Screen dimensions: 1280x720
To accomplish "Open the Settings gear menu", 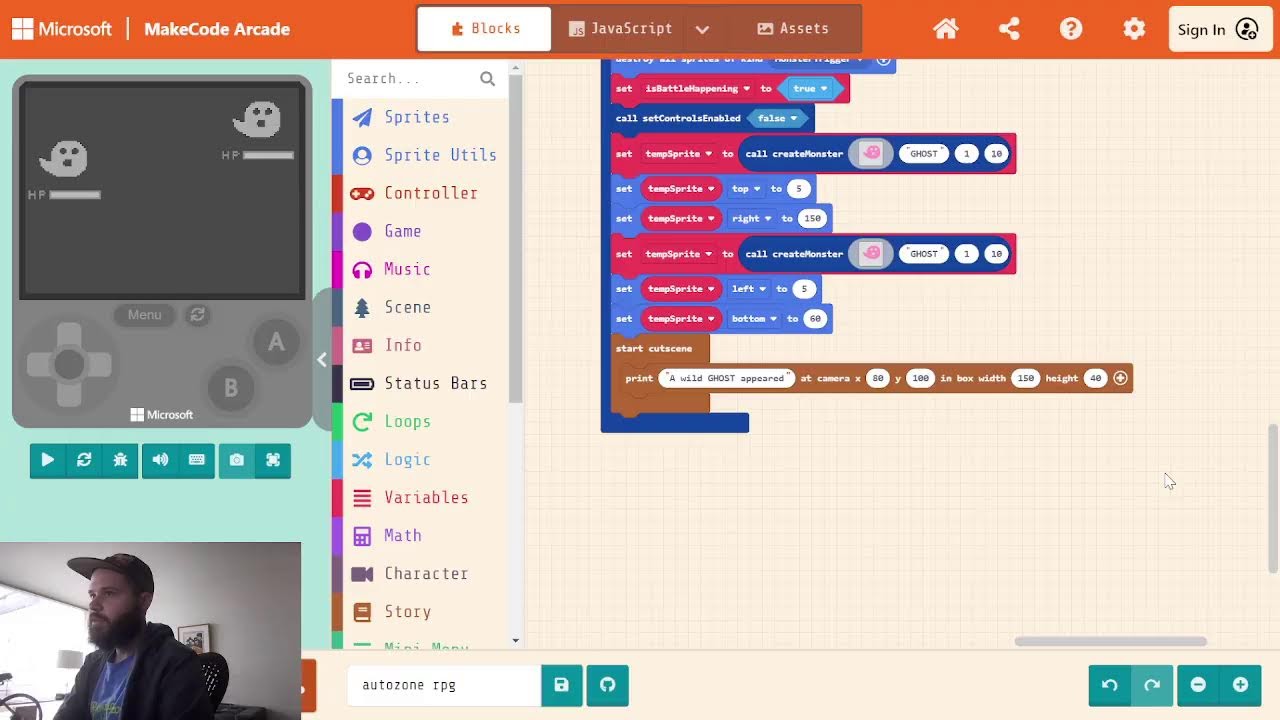I will tap(1134, 29).
